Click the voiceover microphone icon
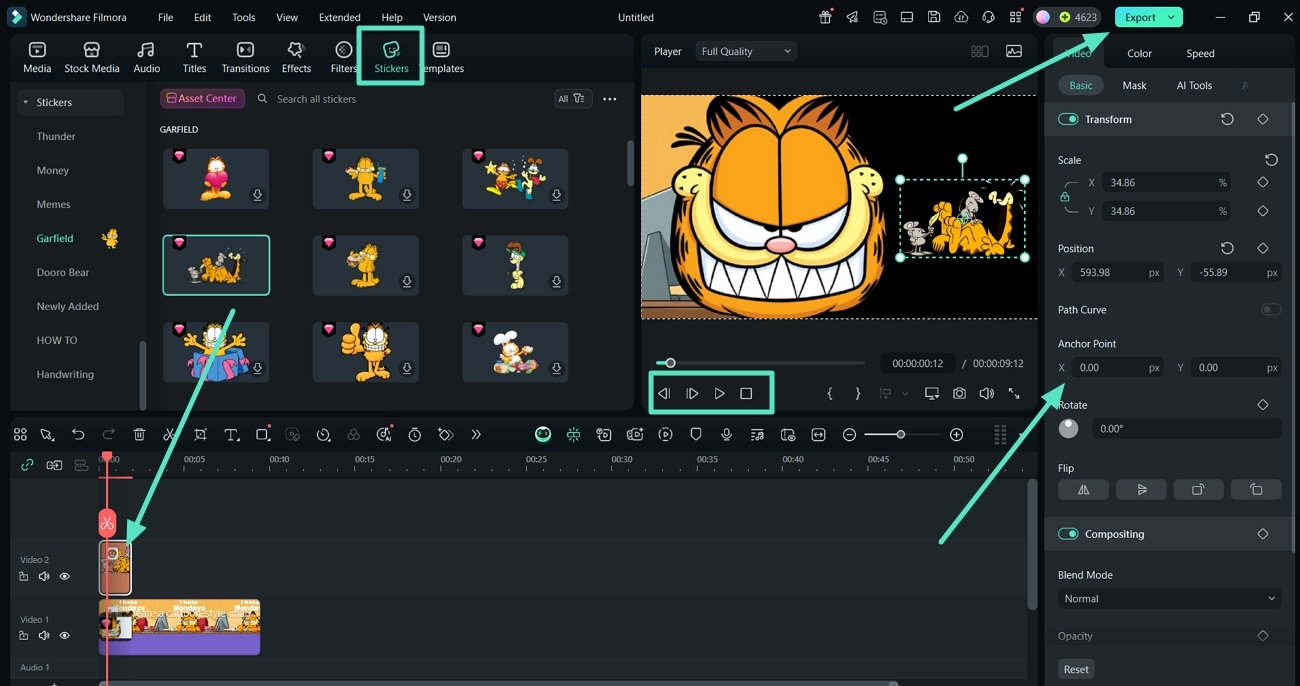Image resolution: width=1300 pixels, height=686 pixels. tap(726, 435)
